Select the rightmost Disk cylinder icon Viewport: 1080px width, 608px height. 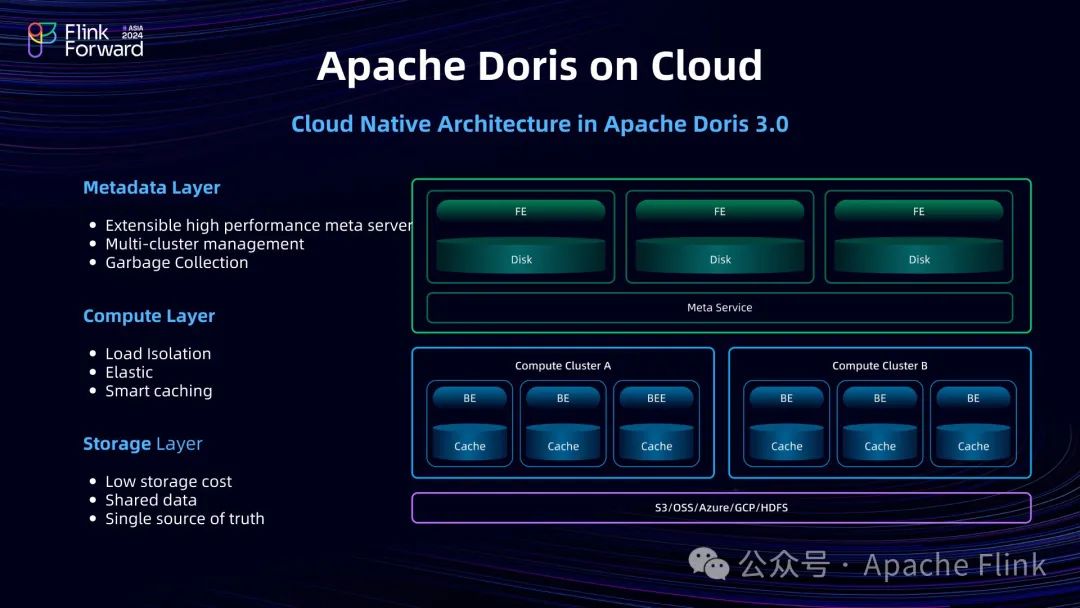pyautogui.click(x=917, y=258)
